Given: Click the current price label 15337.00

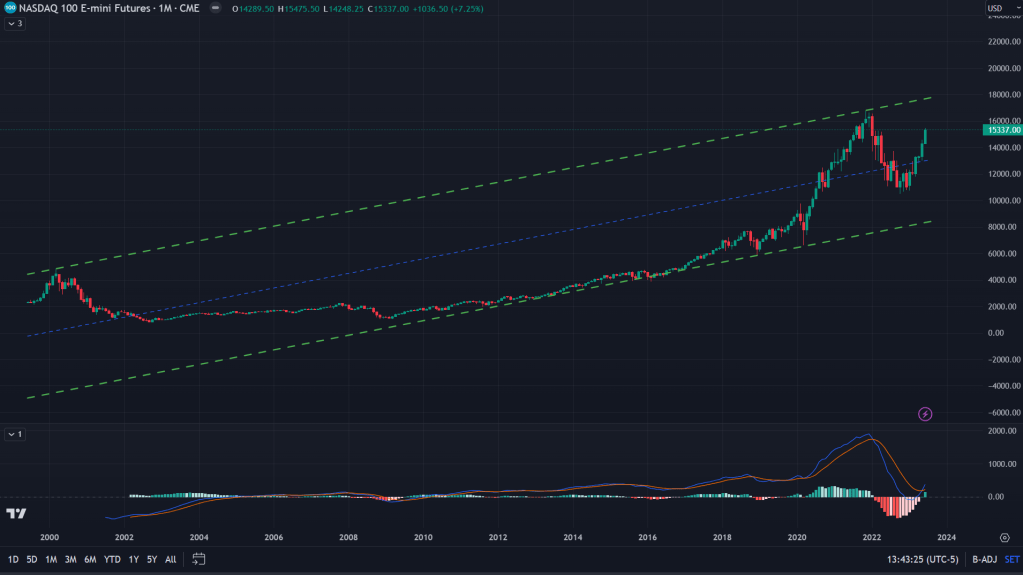Looking at the screenshot, I should 1001,130.
